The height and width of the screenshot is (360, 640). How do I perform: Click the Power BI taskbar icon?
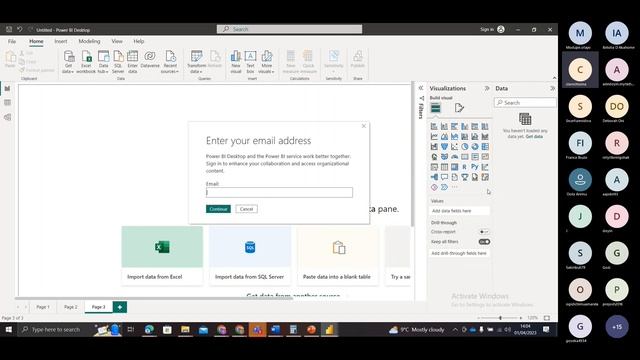pos(329,329)
